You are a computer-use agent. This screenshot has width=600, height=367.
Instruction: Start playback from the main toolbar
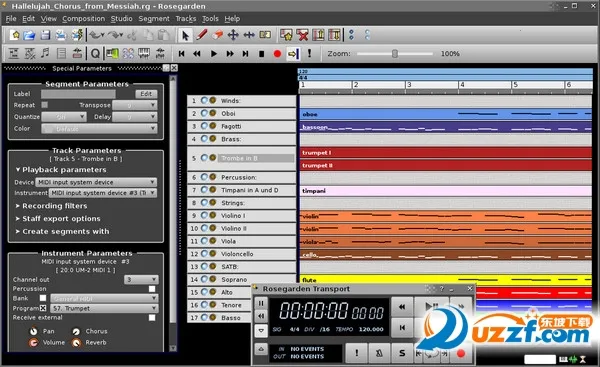tap(214, 54)
